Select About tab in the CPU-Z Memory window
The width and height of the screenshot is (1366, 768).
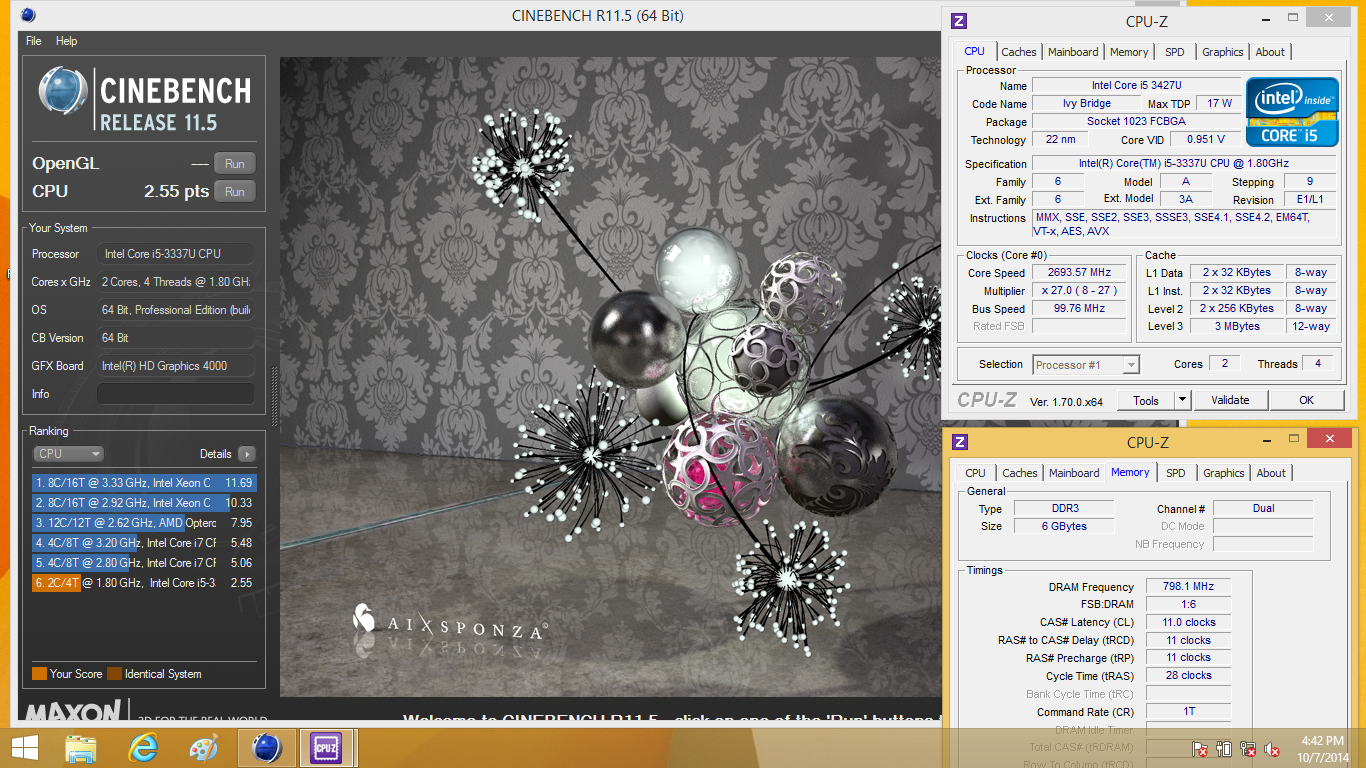(x=1272, y=473)
